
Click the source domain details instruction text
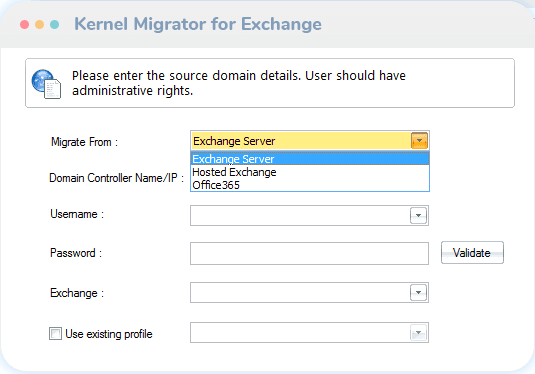(x=239, y=83)
